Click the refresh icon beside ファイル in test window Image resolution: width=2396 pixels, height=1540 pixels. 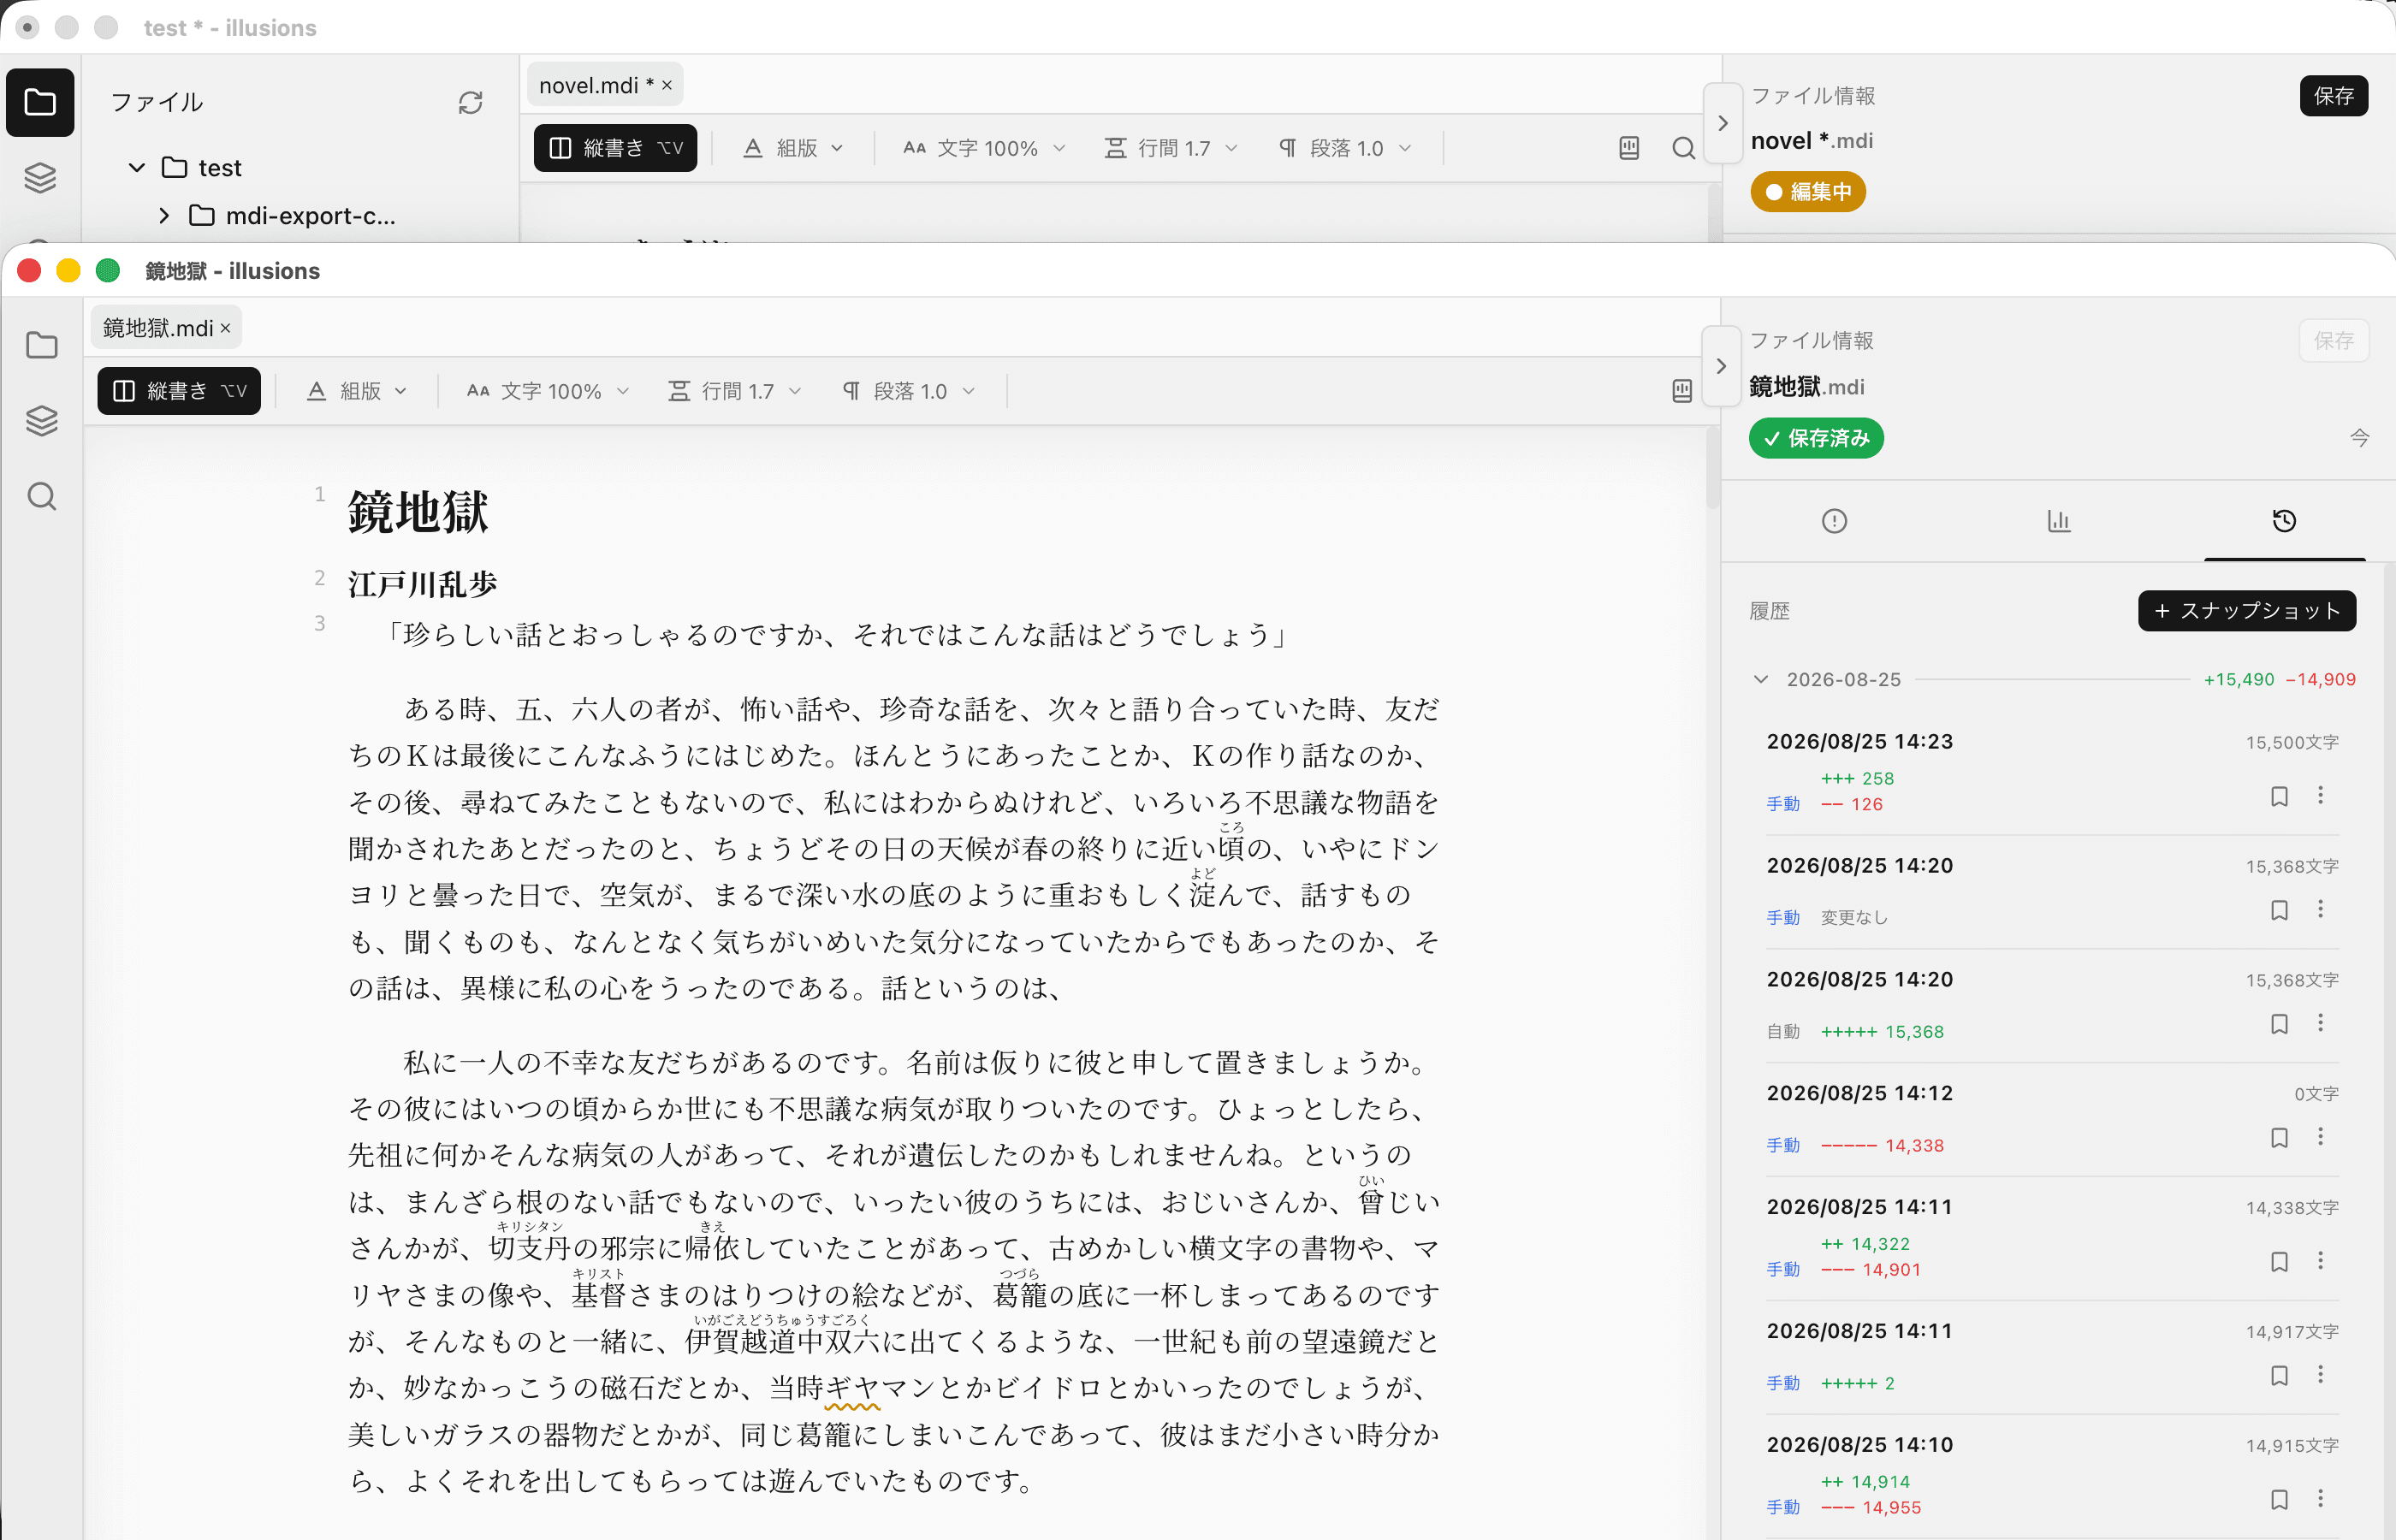470,102
